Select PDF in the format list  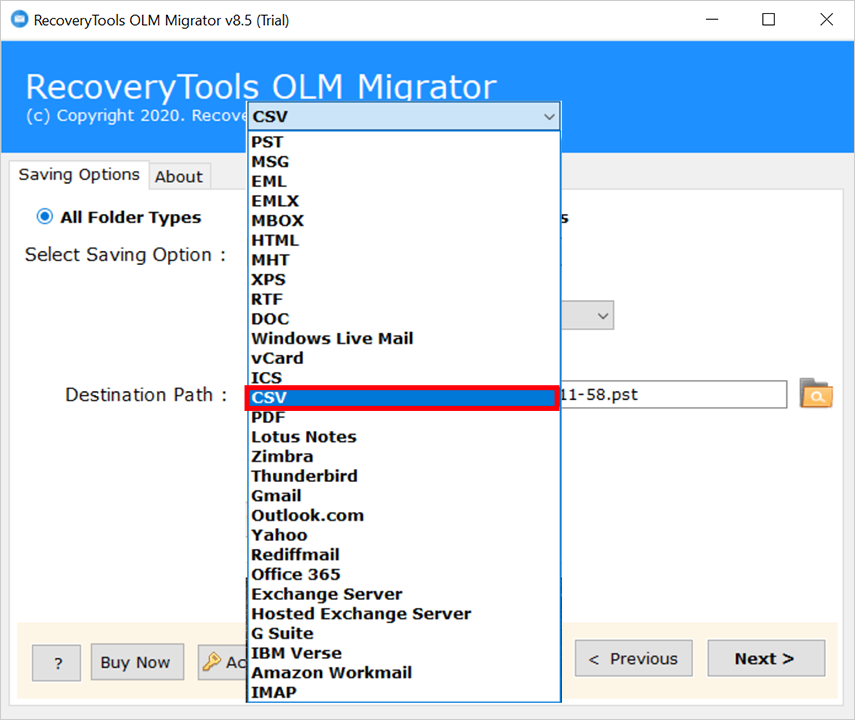pyautogui.click(x=404, y=417)
